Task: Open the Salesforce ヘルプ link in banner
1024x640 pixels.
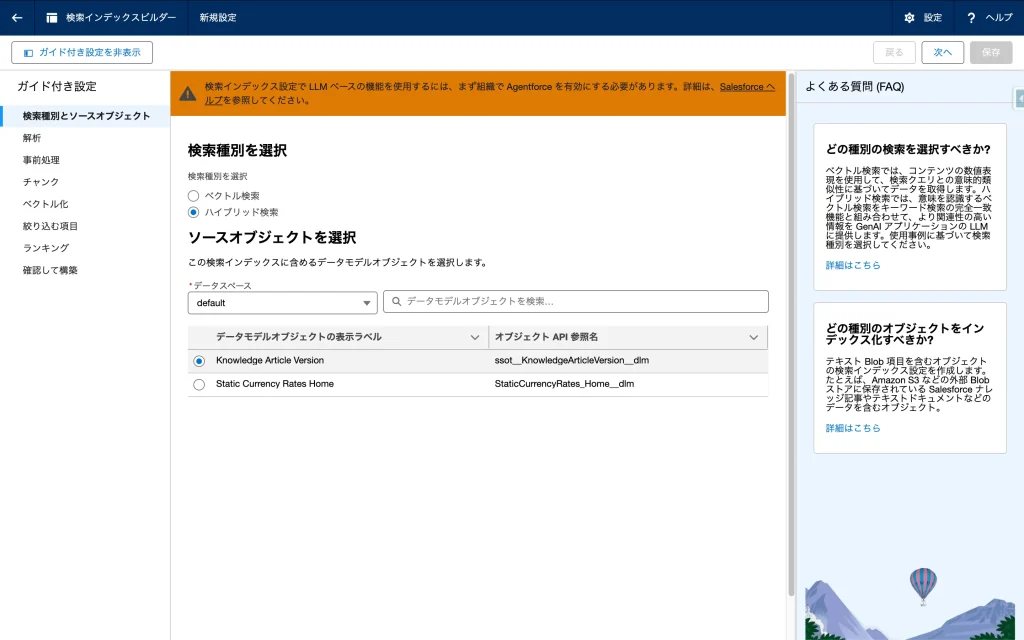Action: [x=746, y=87]
